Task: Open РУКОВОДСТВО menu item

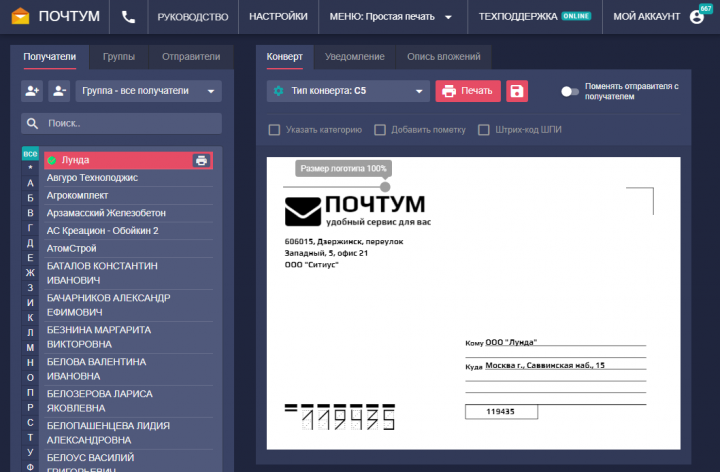Action: (193, 17)
